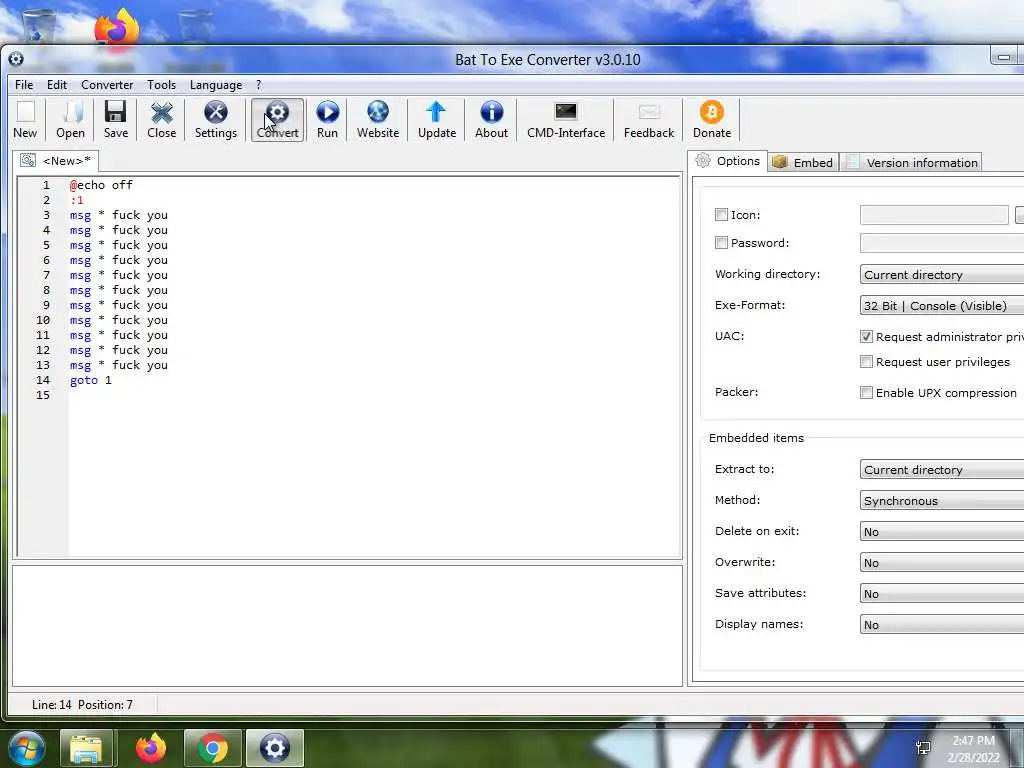Open a batch file with Open icon

(x=71, y=120)
